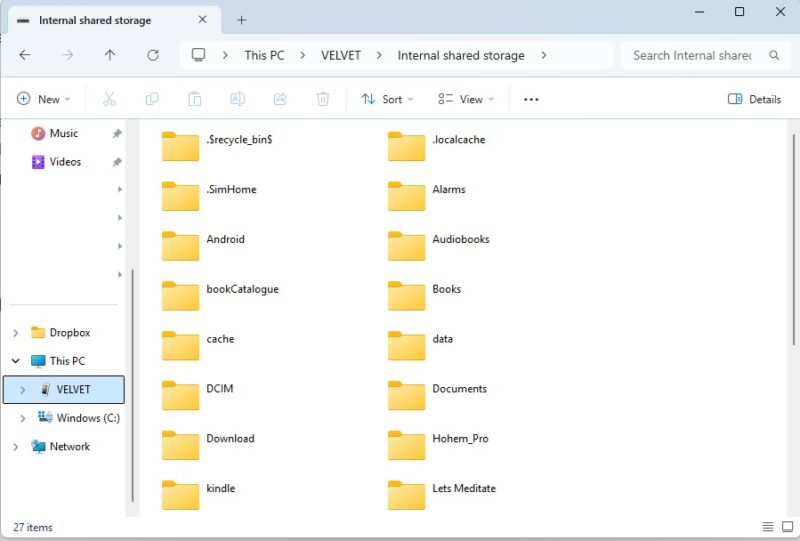Click the Cut scissors icon
800x541 pixels.
[109, 99]
